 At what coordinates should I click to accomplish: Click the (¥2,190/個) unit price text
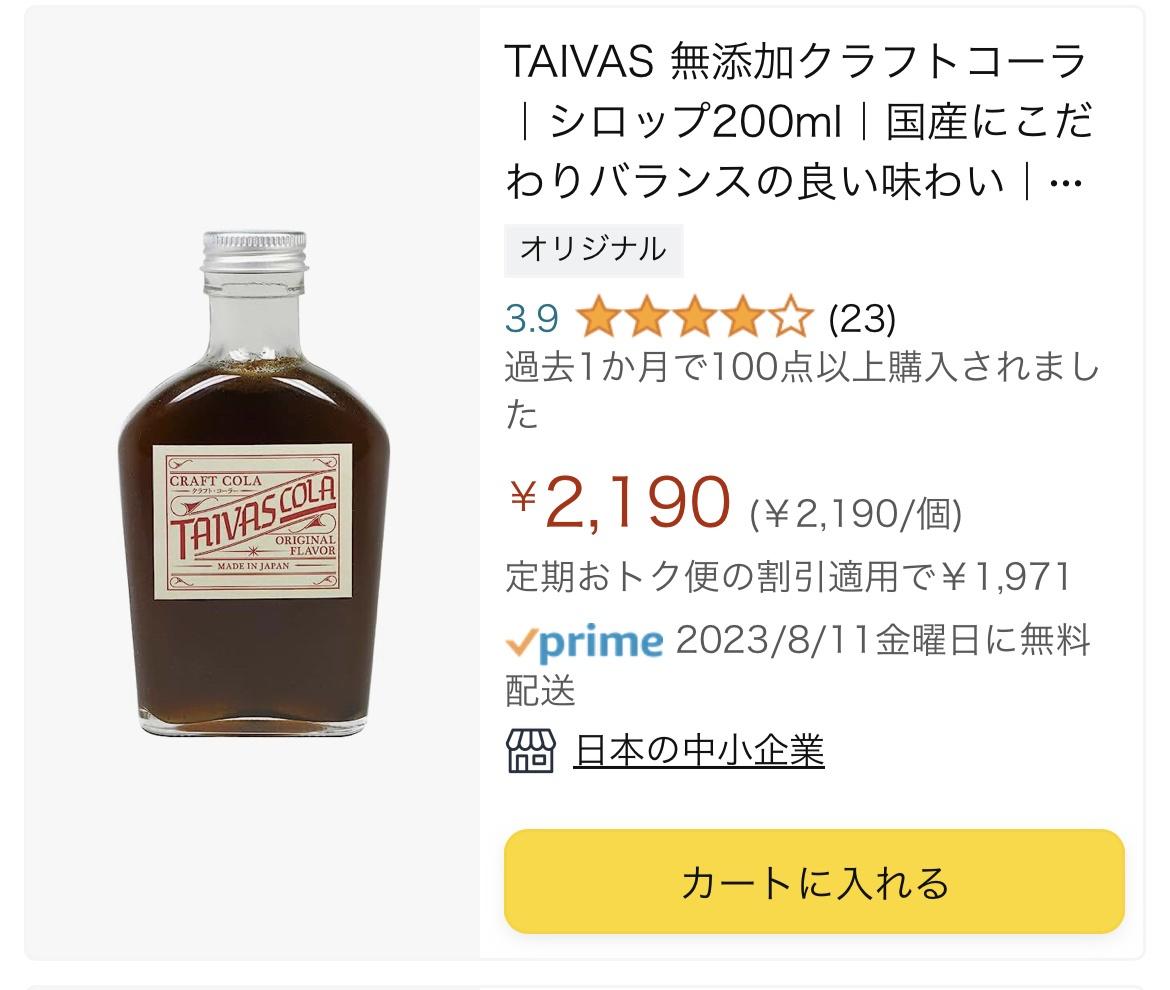[855, 514]
